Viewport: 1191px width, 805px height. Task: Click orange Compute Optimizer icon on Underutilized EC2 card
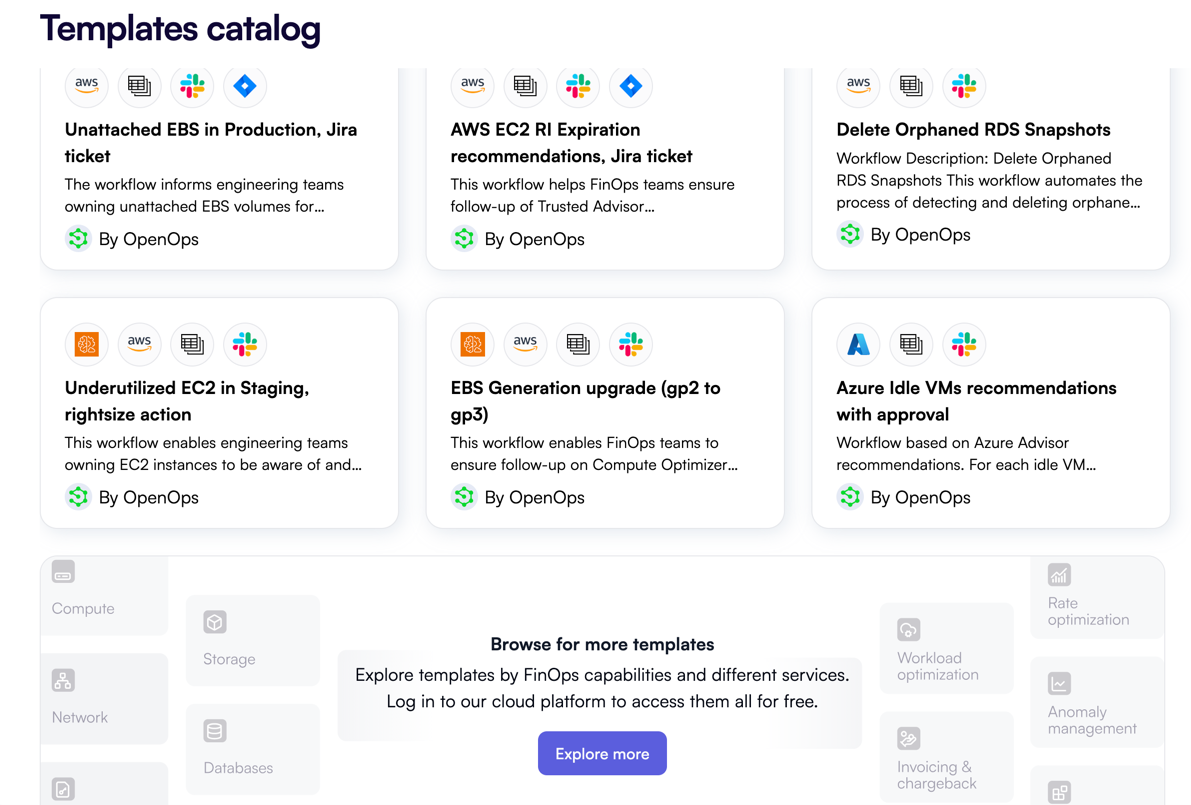(87, 344)
